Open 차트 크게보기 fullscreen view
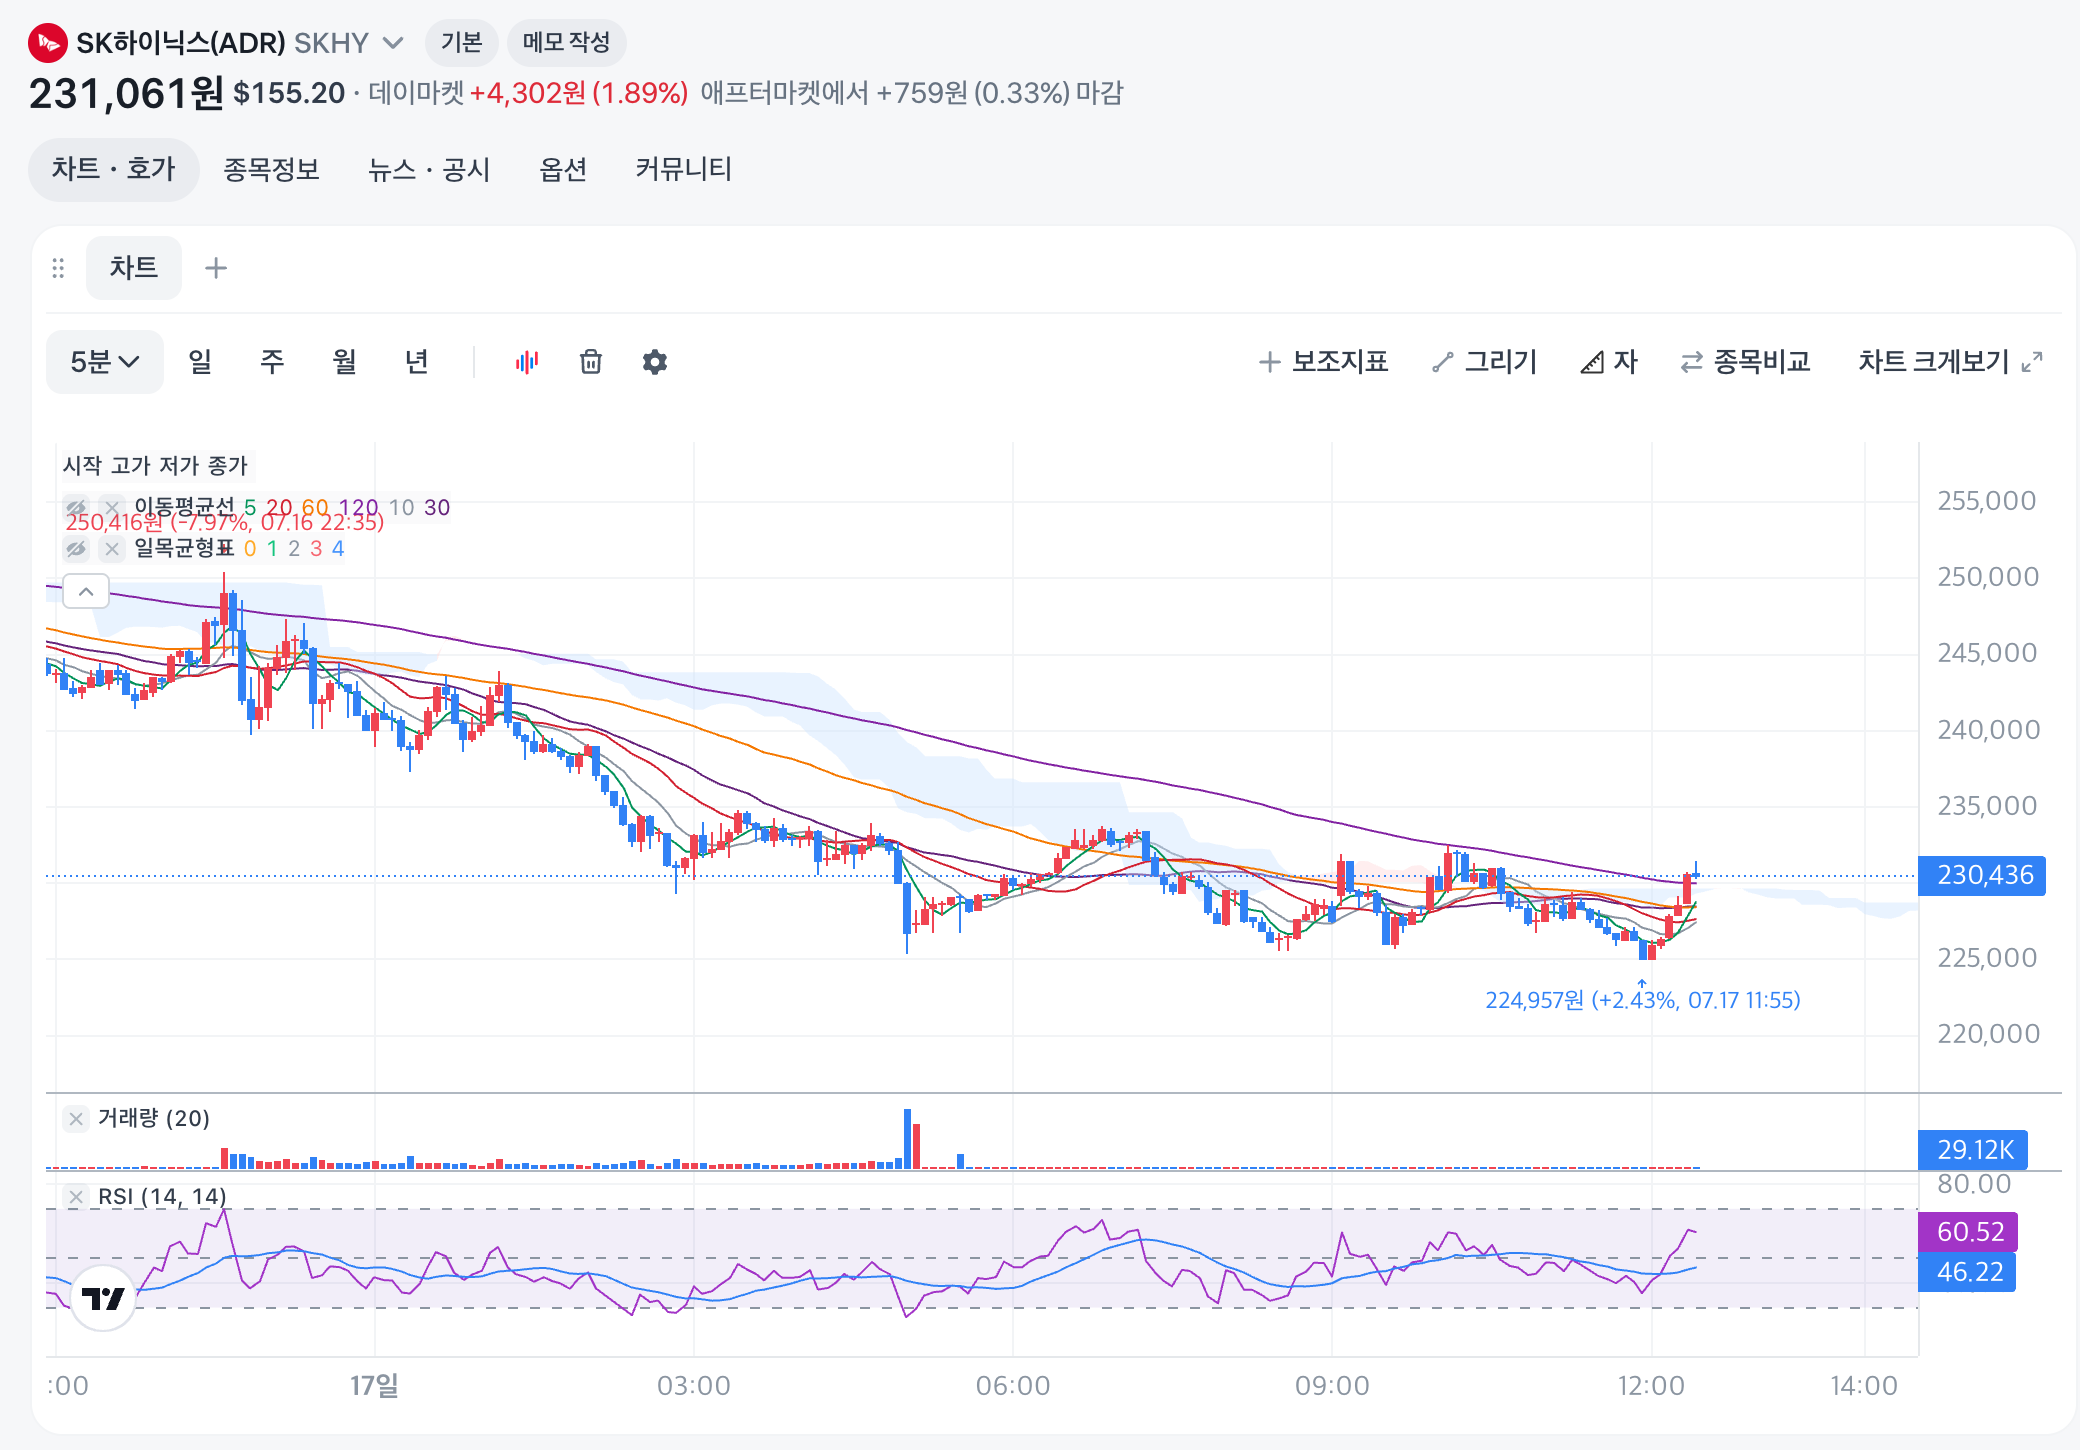Viewport: 2080px width, 1450px height. click(1950, 362)
